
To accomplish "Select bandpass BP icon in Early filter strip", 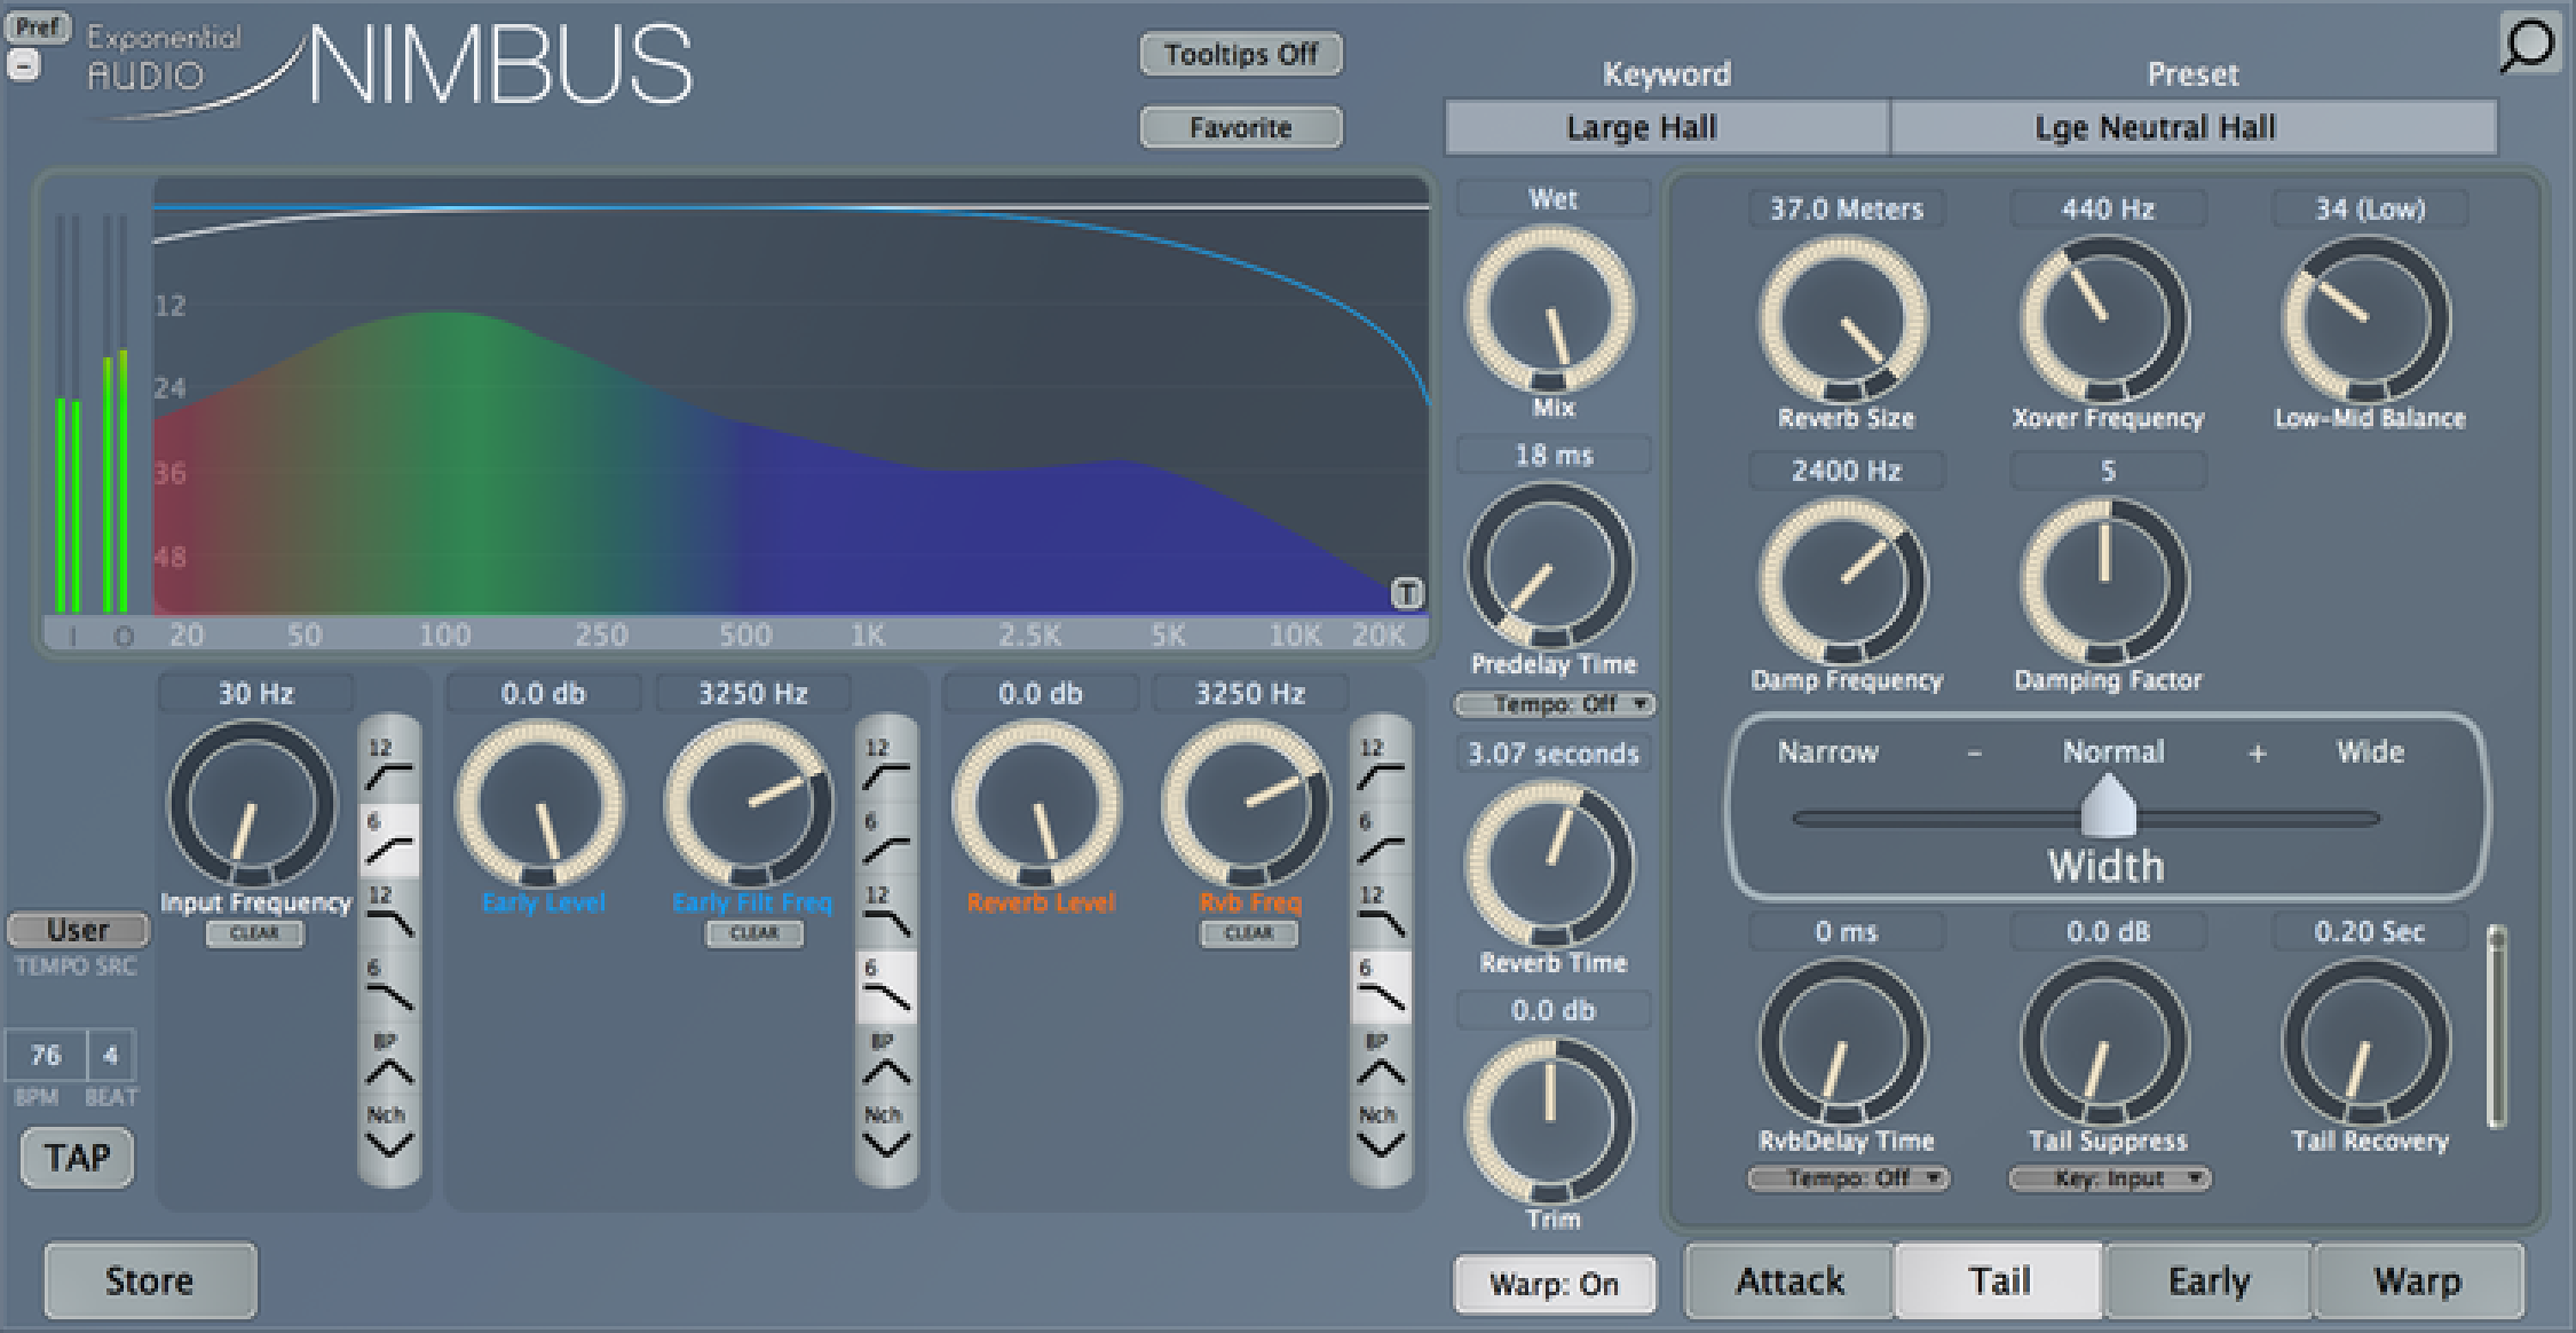I will pyautogui.click(x=885, y=1062).
